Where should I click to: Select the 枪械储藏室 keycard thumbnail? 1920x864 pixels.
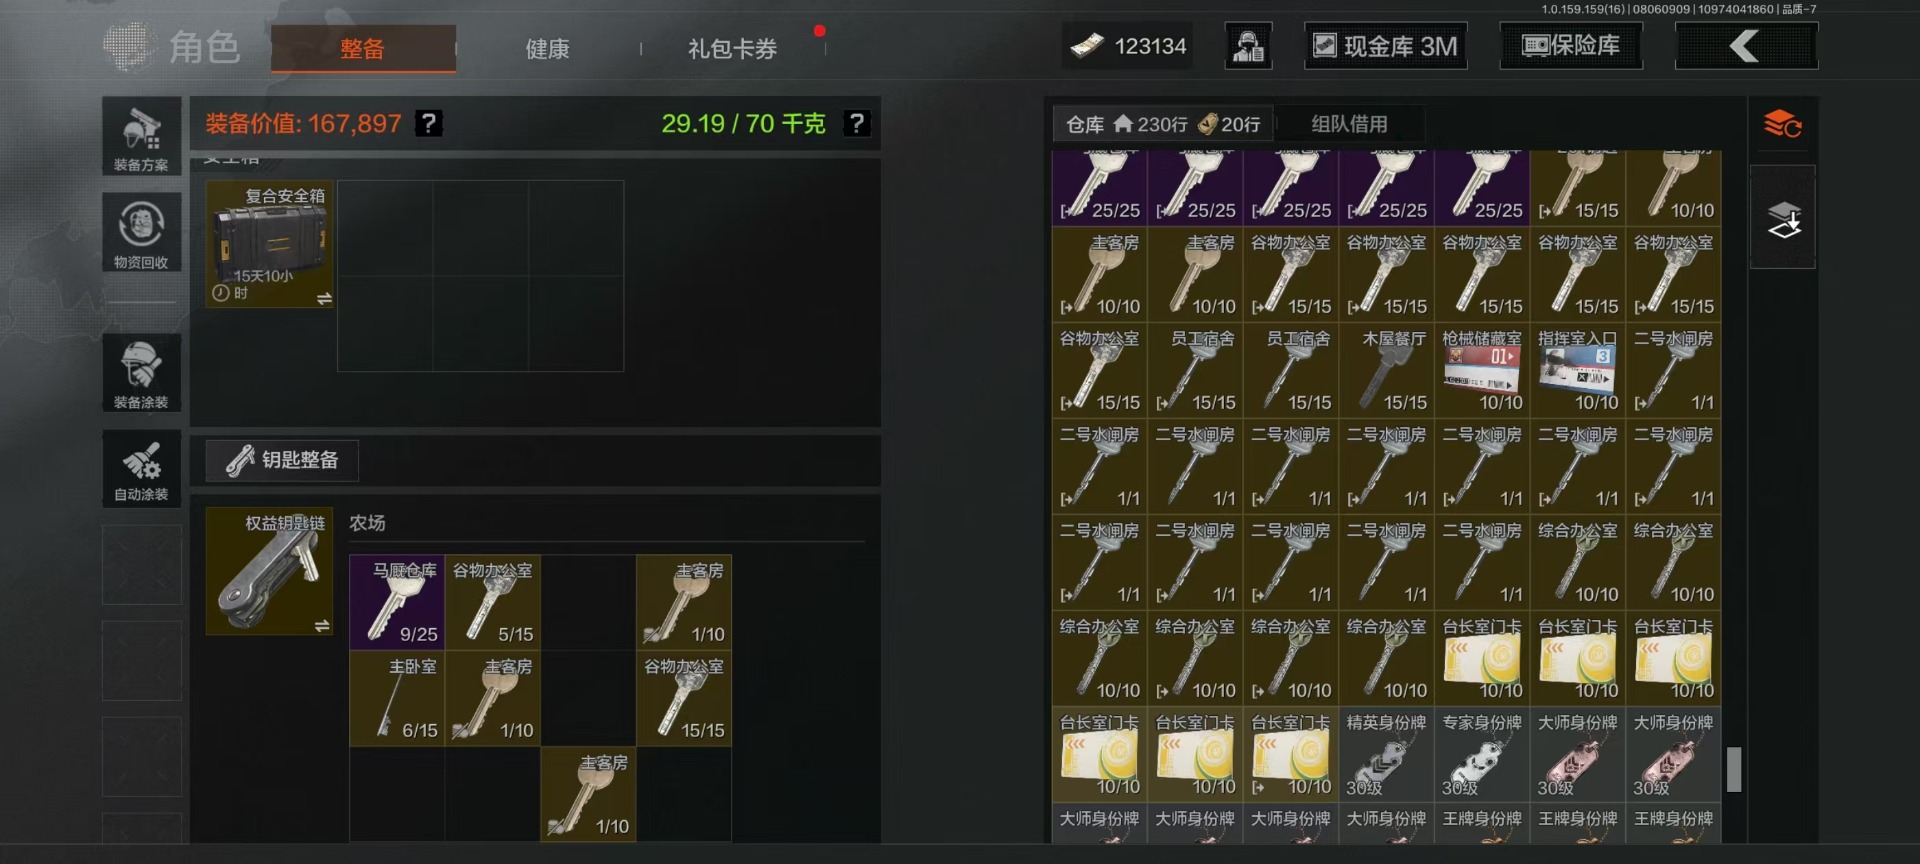[x=1482, y=370]
